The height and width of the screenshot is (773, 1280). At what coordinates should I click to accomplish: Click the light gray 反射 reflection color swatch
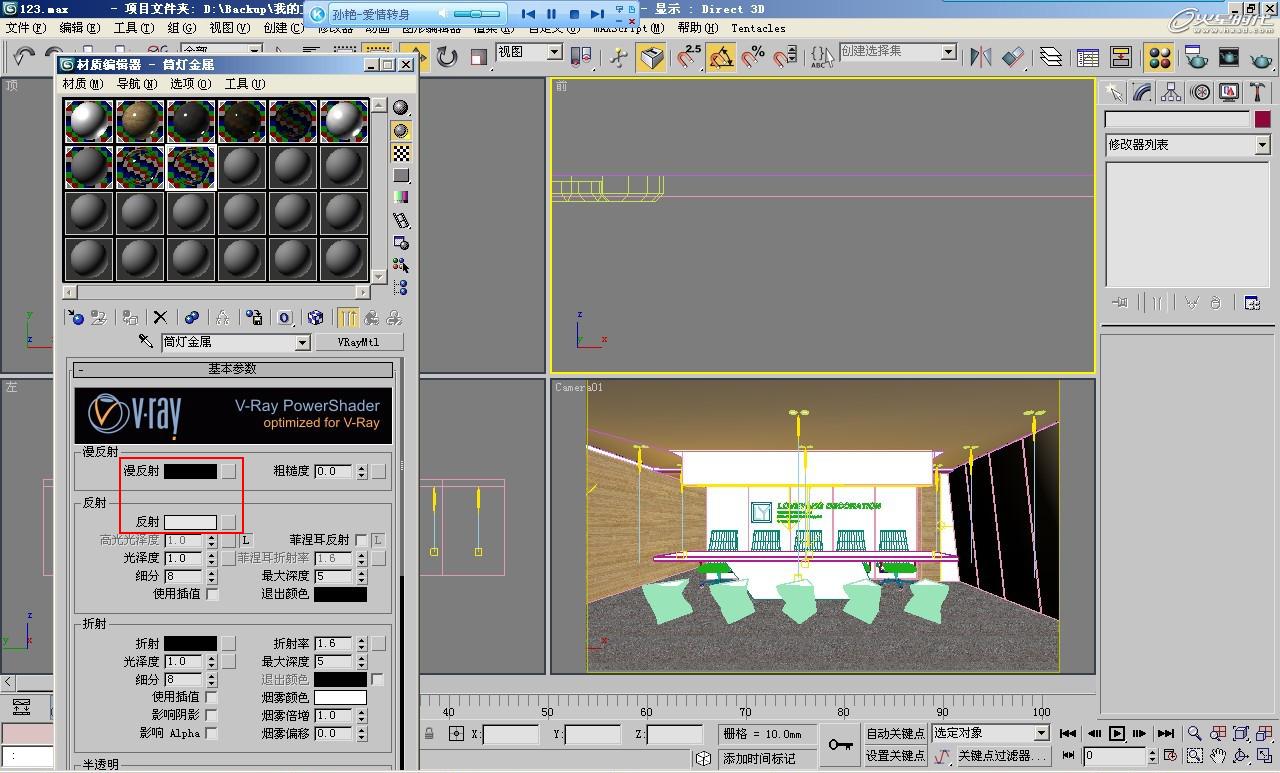(190, 522)
